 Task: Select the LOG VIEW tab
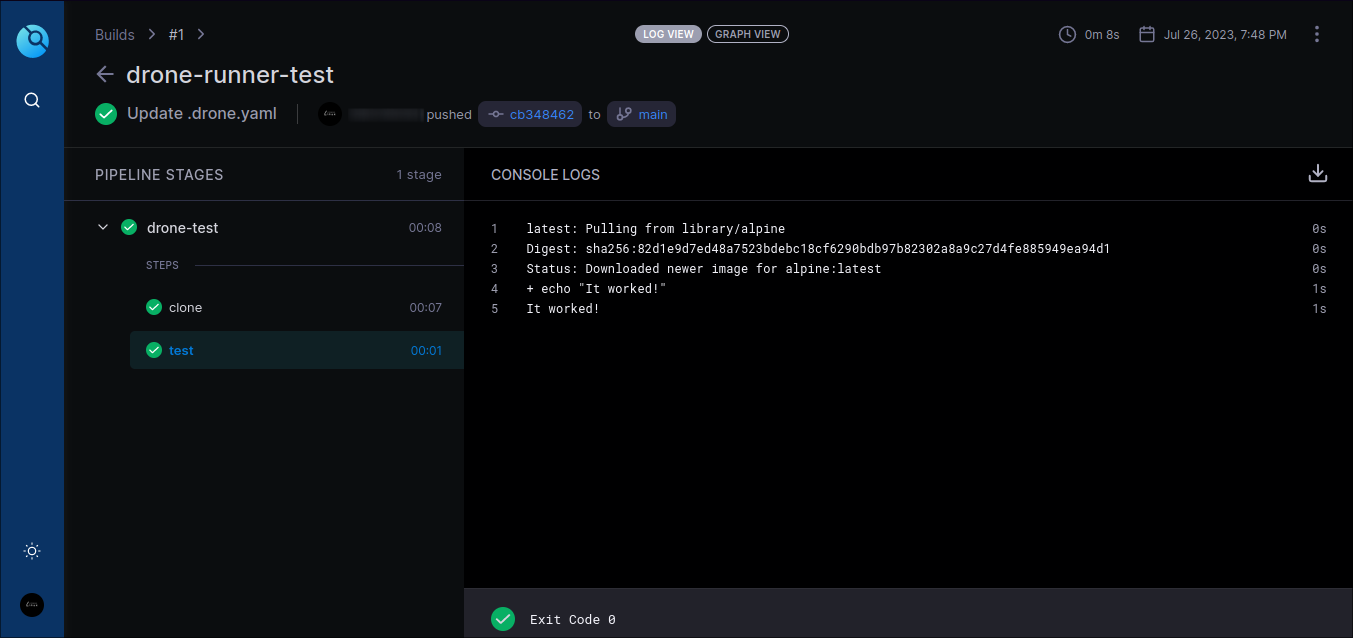pyautogui.click(x=668, y=33)
